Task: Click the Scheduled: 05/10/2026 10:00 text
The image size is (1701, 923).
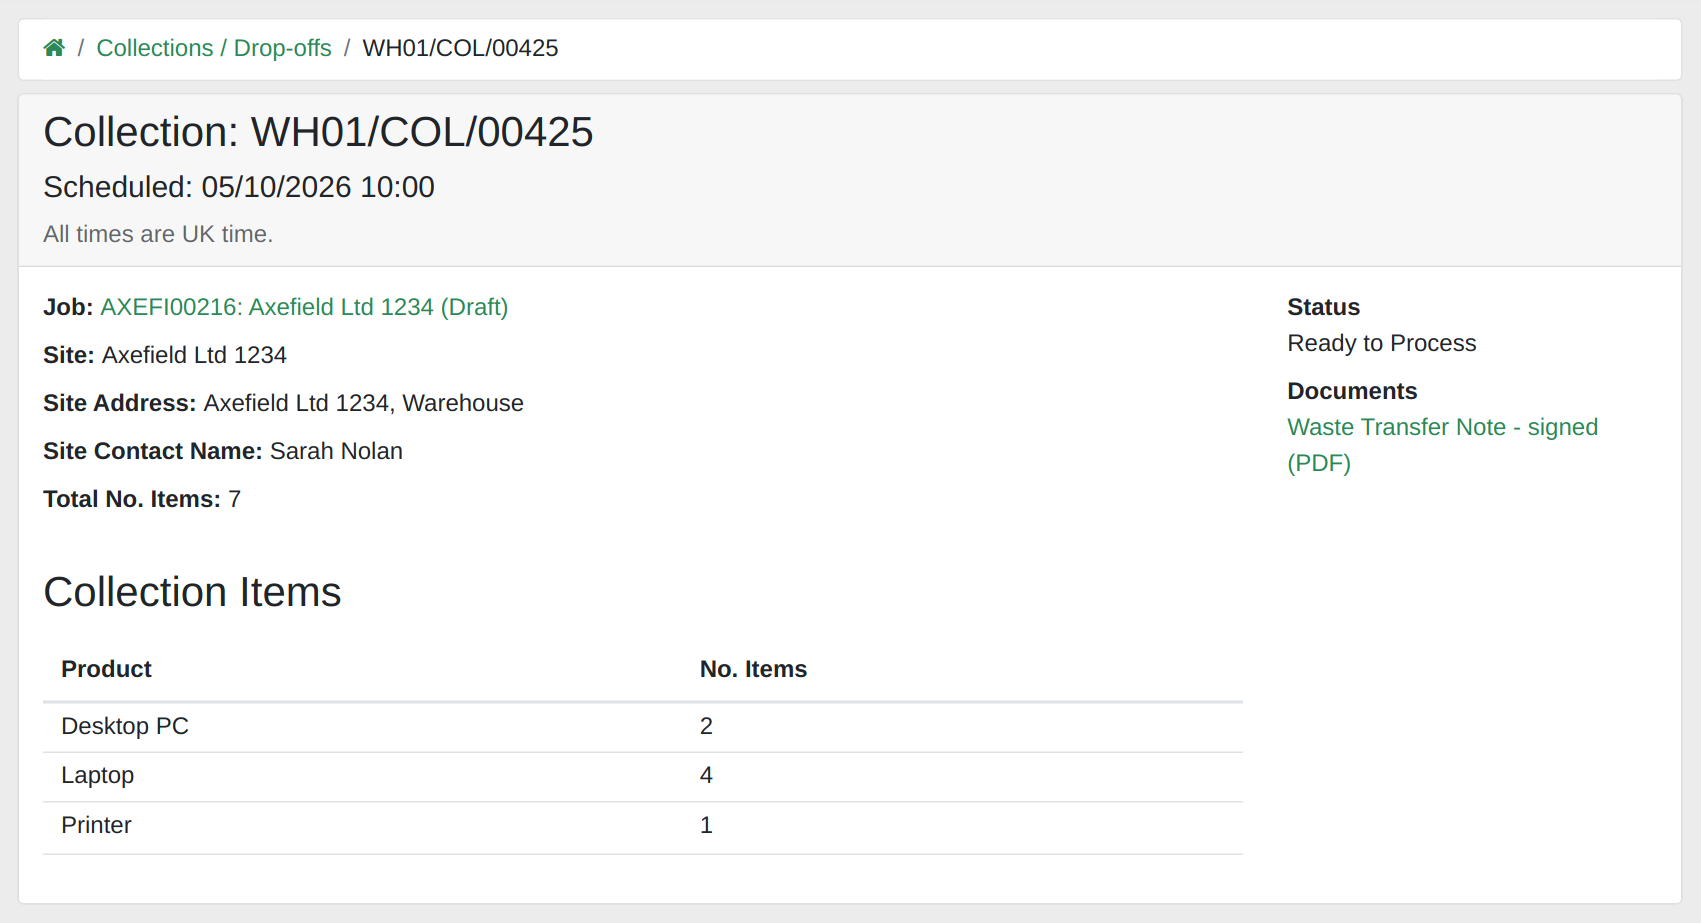Action: pos(239,187)
